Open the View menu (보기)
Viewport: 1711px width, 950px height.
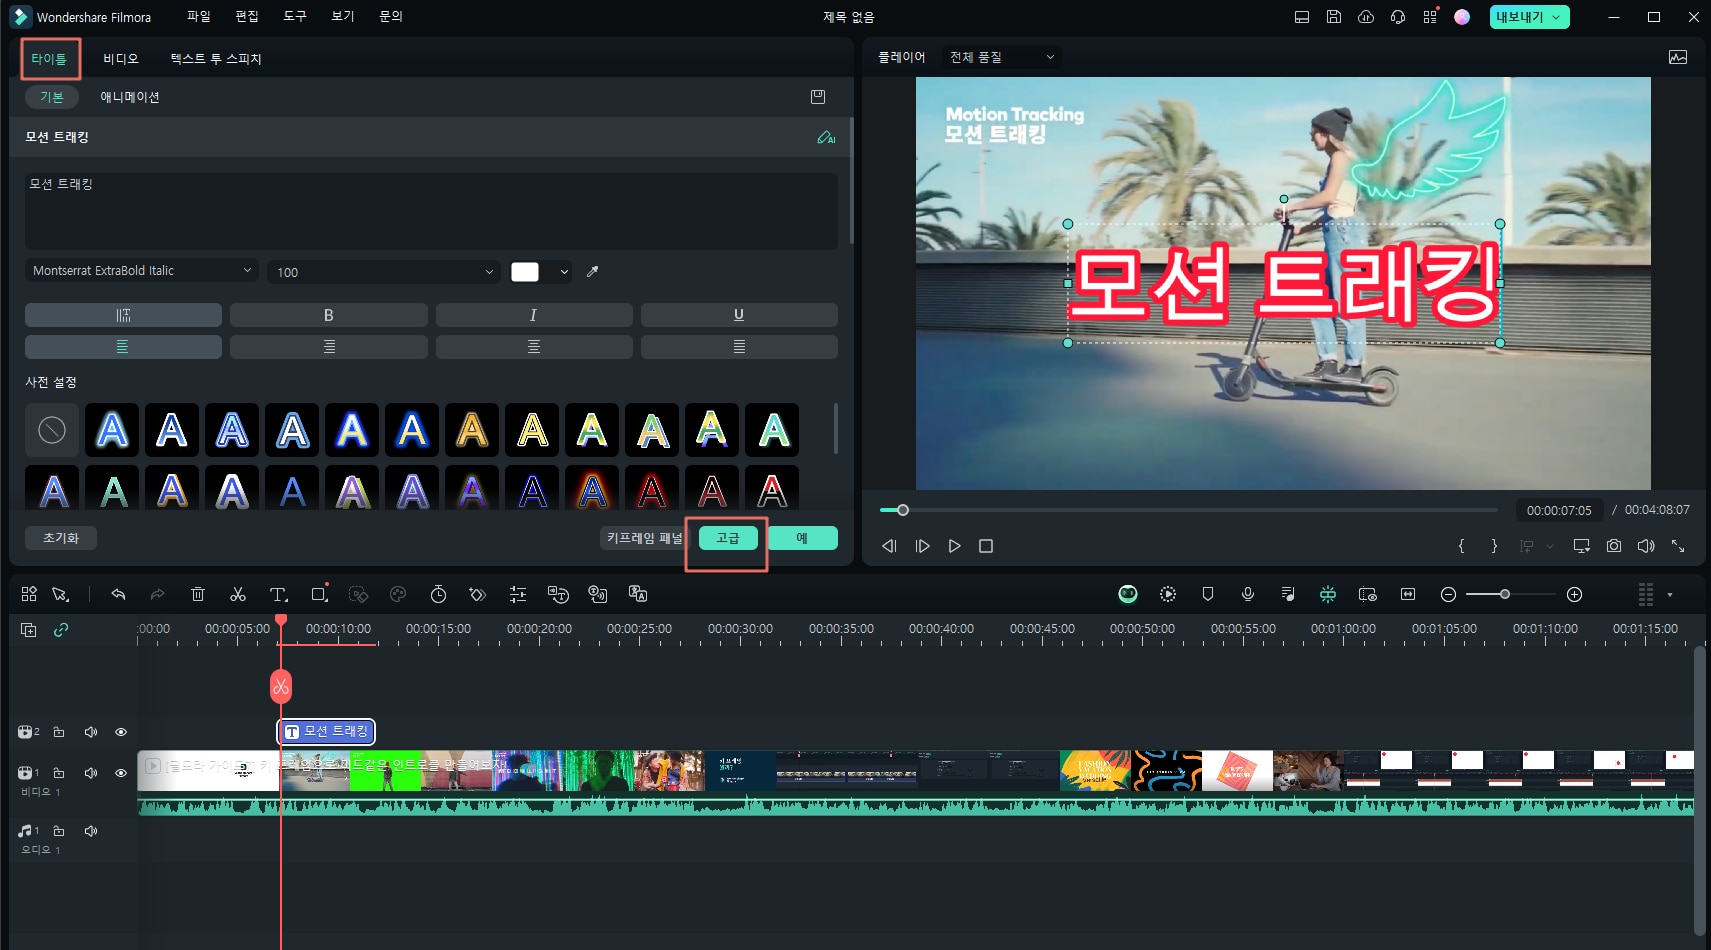pyautogui.click(x=343, y=16)
